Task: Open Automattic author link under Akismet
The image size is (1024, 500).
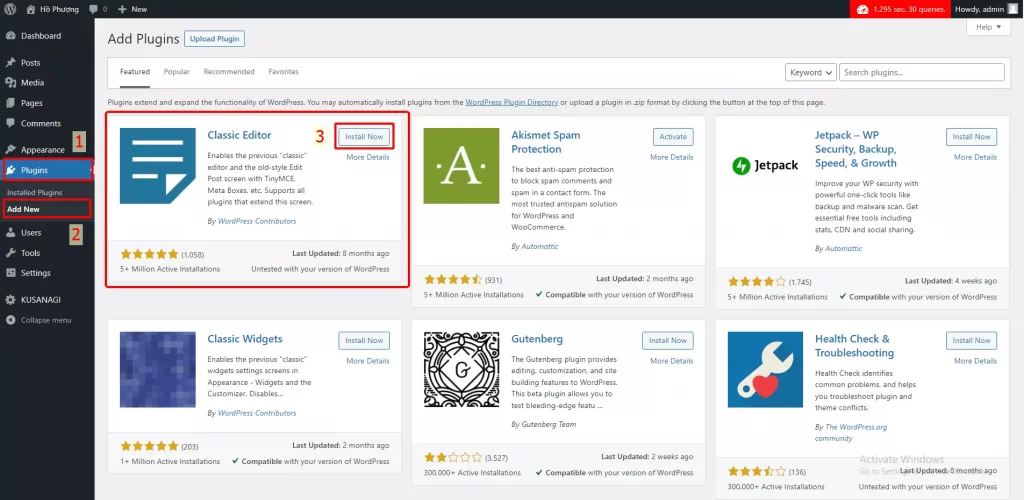Action: pos(540,247)
